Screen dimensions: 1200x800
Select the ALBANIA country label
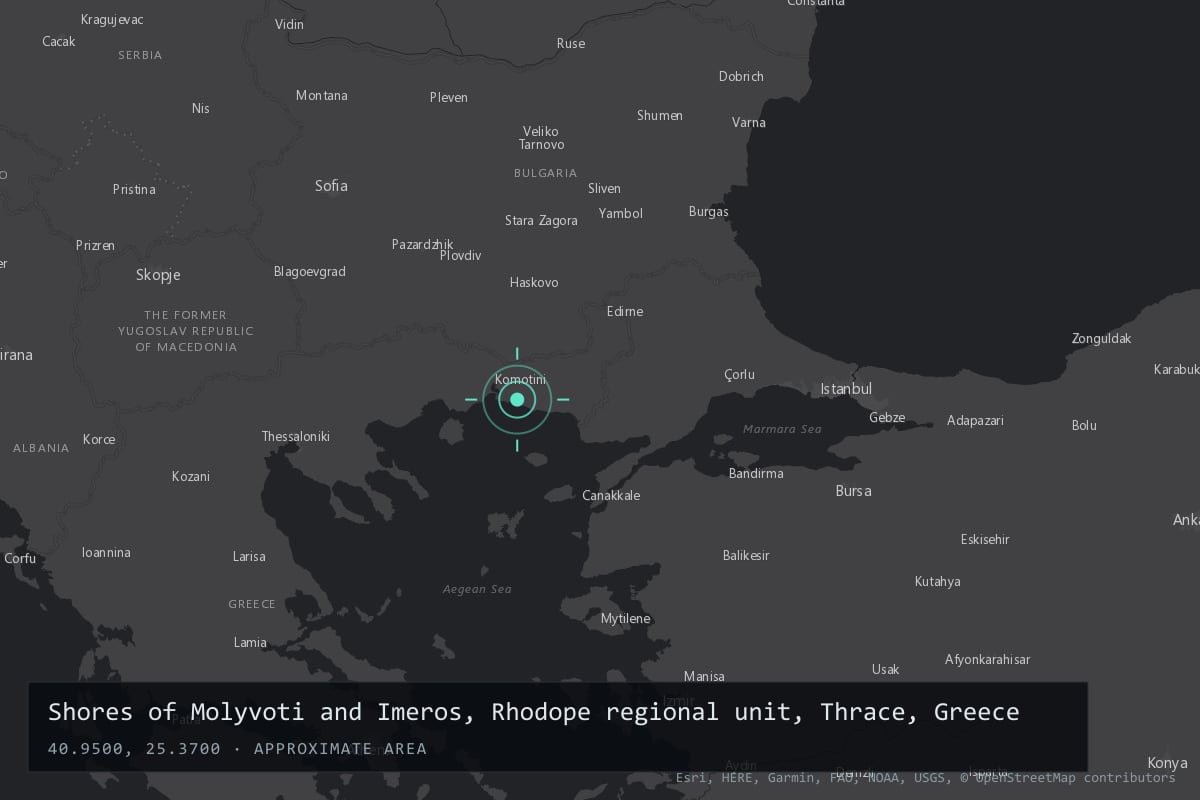[41, 449]
